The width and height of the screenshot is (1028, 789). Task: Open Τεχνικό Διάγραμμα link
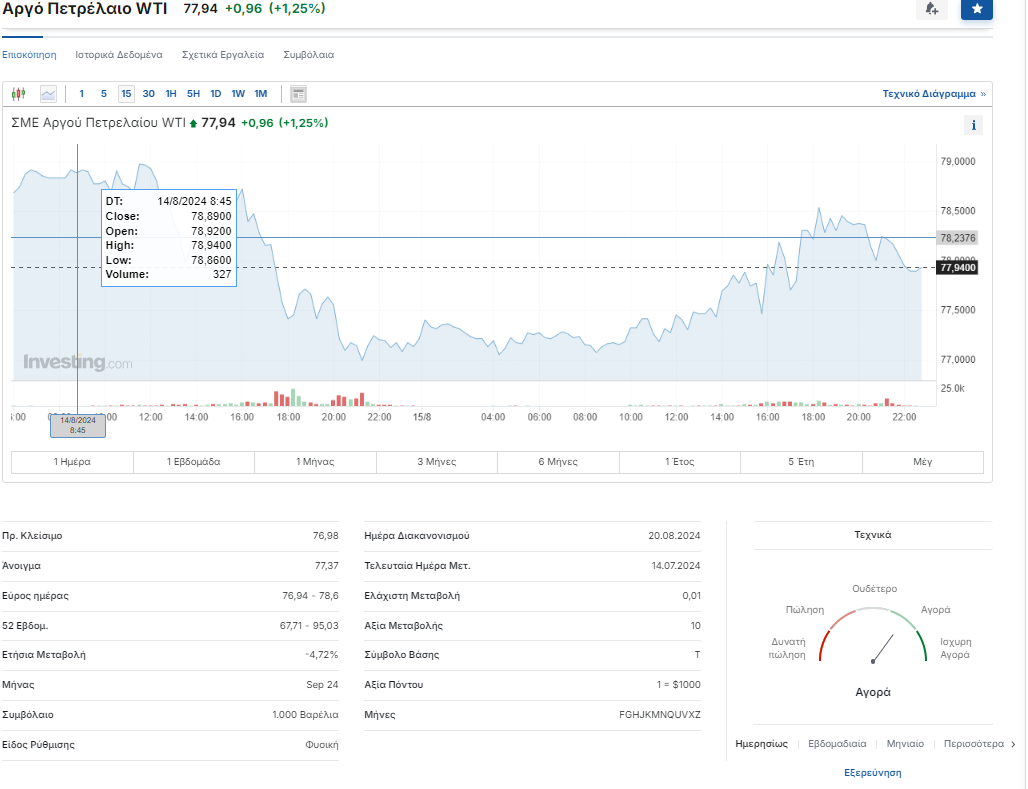click(x=928, y=94)
